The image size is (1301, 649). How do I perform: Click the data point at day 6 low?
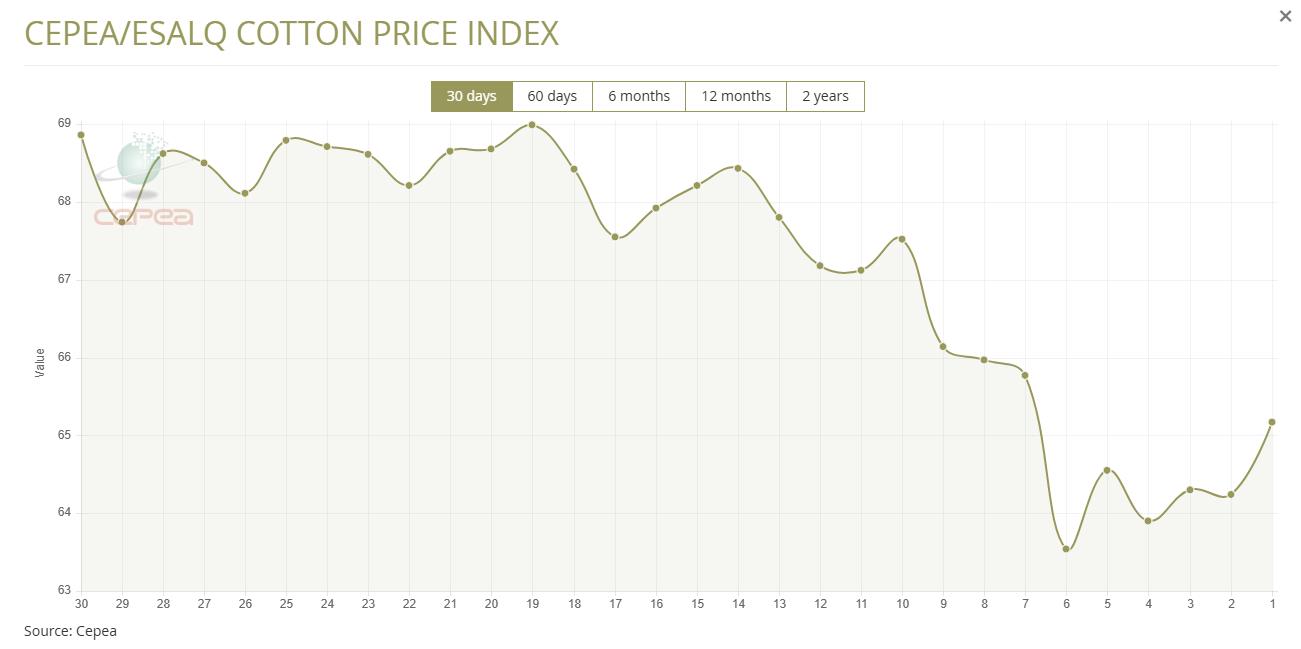(1066, 549)
